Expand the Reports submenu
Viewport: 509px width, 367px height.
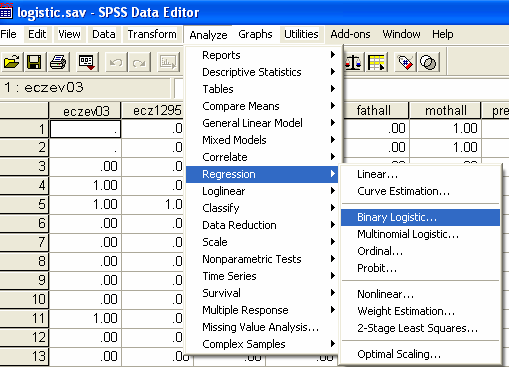[262, 55]
